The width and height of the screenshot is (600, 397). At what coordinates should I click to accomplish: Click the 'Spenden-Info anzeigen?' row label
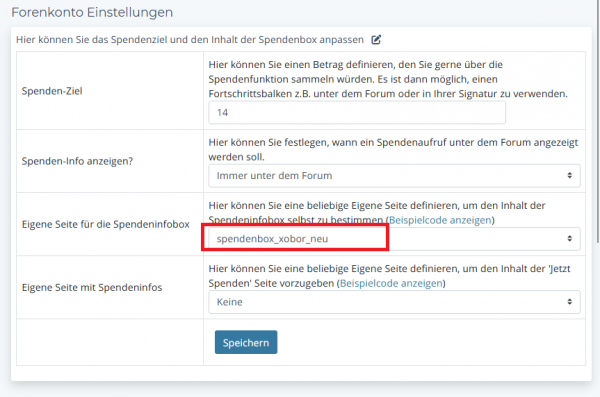click(x=77, y=161)
